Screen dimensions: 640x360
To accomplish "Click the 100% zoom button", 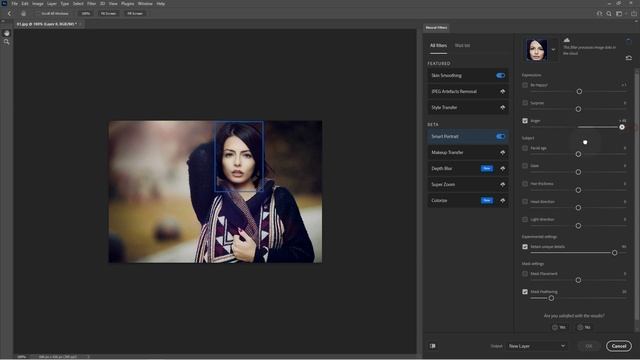I will coord(86,13).
